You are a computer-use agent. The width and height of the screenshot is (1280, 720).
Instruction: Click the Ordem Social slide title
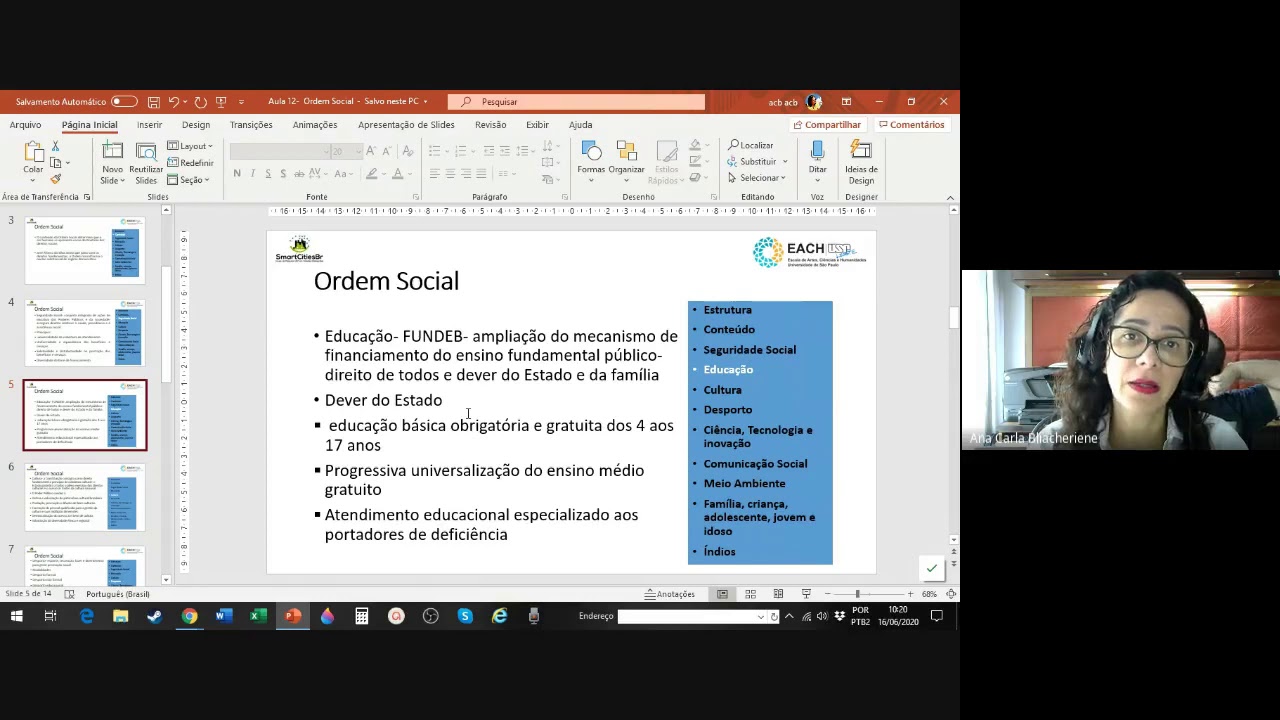[x=386, y=281]
